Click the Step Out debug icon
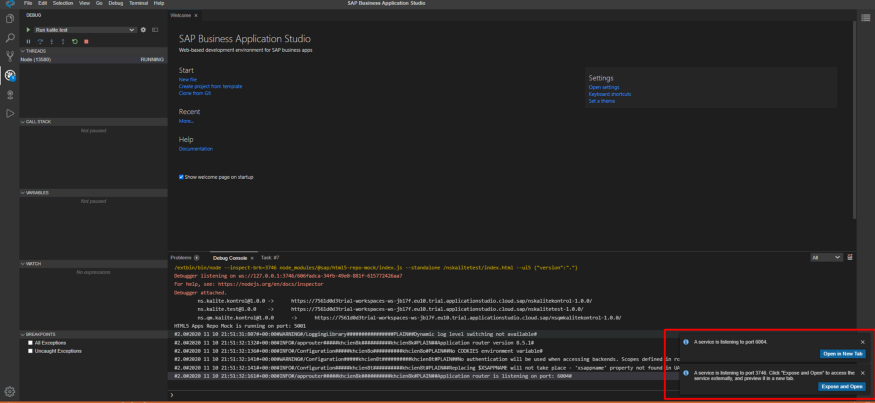Viewport: 875px width, 403px height. tap(63, 41)
